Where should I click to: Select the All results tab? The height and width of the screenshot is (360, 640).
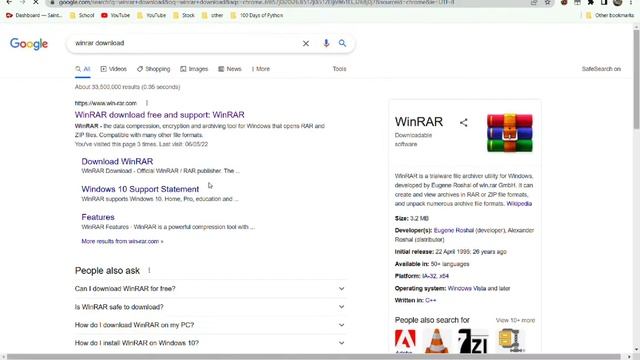[x=83, y=69]
